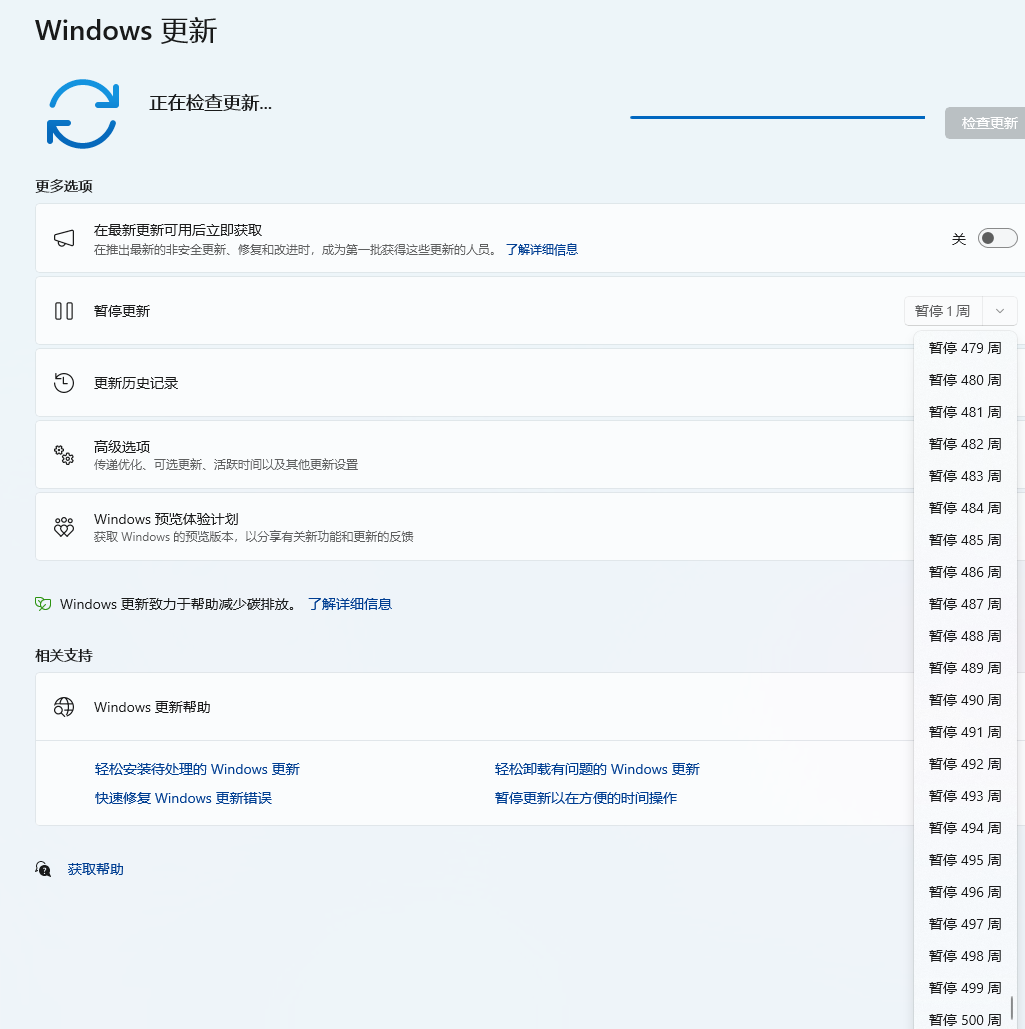Click the pause icon beside 暂停更新
The height and width of the screenshot is (1029, 1025).
64,311
